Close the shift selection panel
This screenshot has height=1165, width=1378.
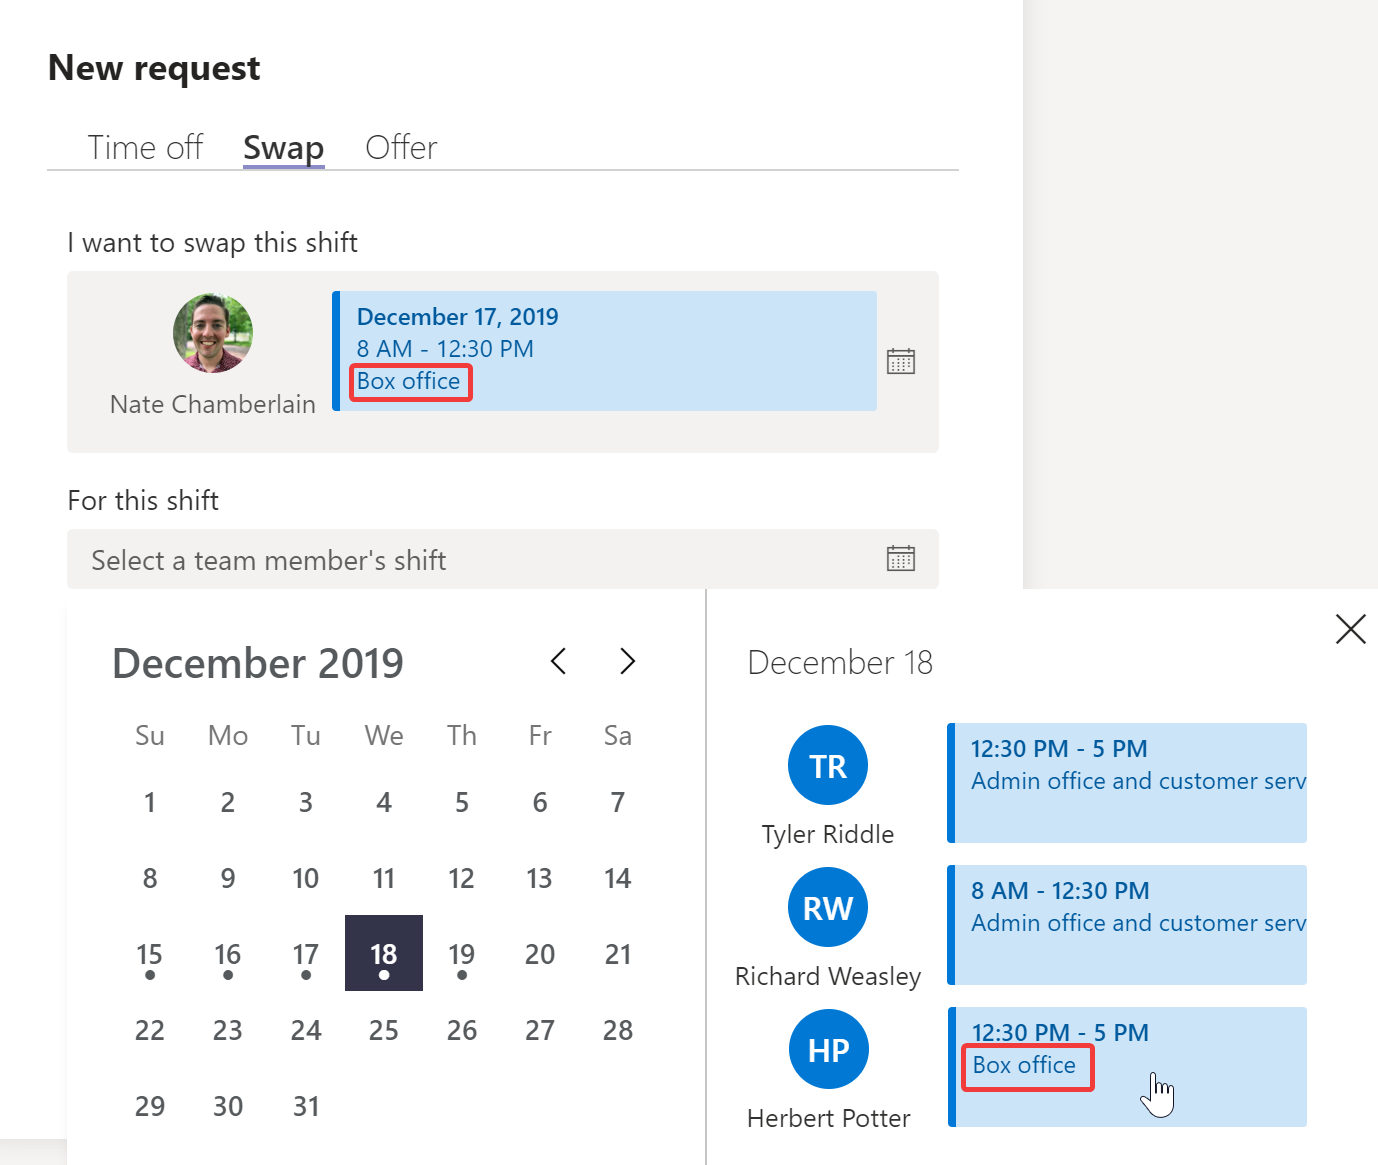[x=1351, y=629]
